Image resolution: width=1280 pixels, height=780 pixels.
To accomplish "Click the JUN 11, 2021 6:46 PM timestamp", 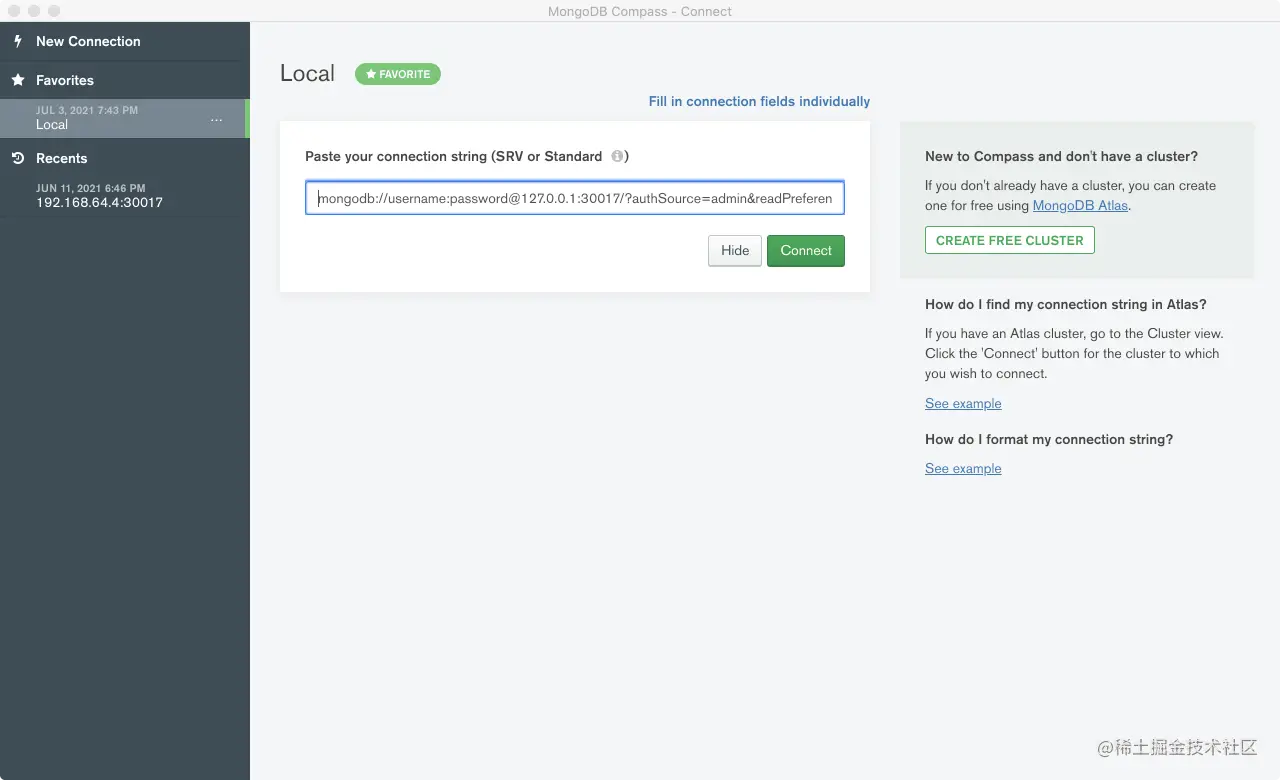I will pyautogui.click(x=91, y=188).
